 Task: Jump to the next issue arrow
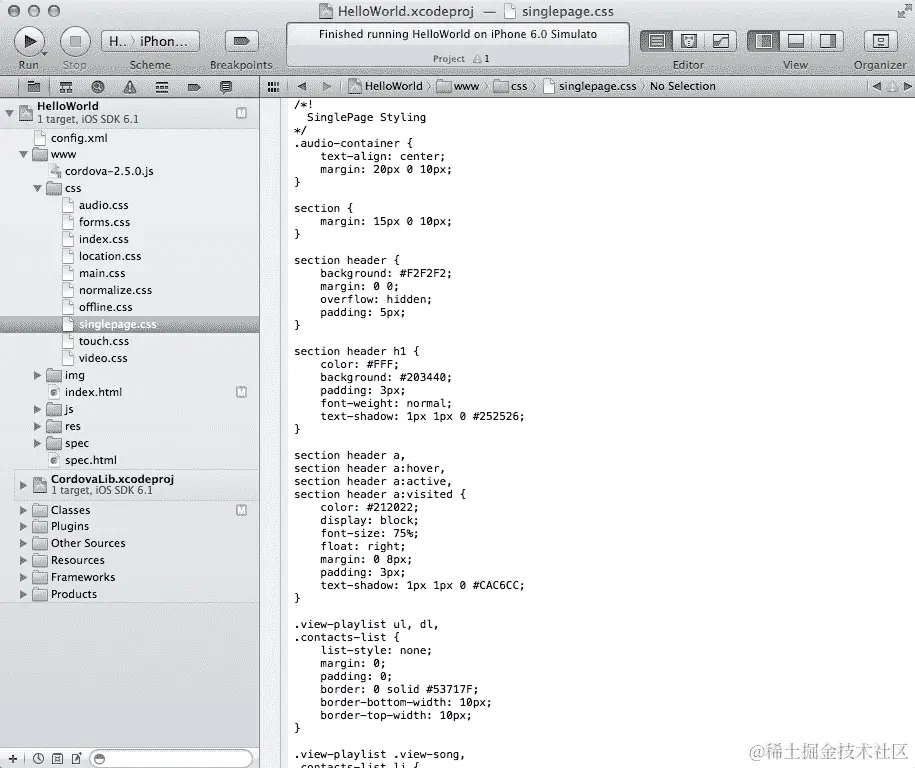pyautogui.click(x=907, y=86)
